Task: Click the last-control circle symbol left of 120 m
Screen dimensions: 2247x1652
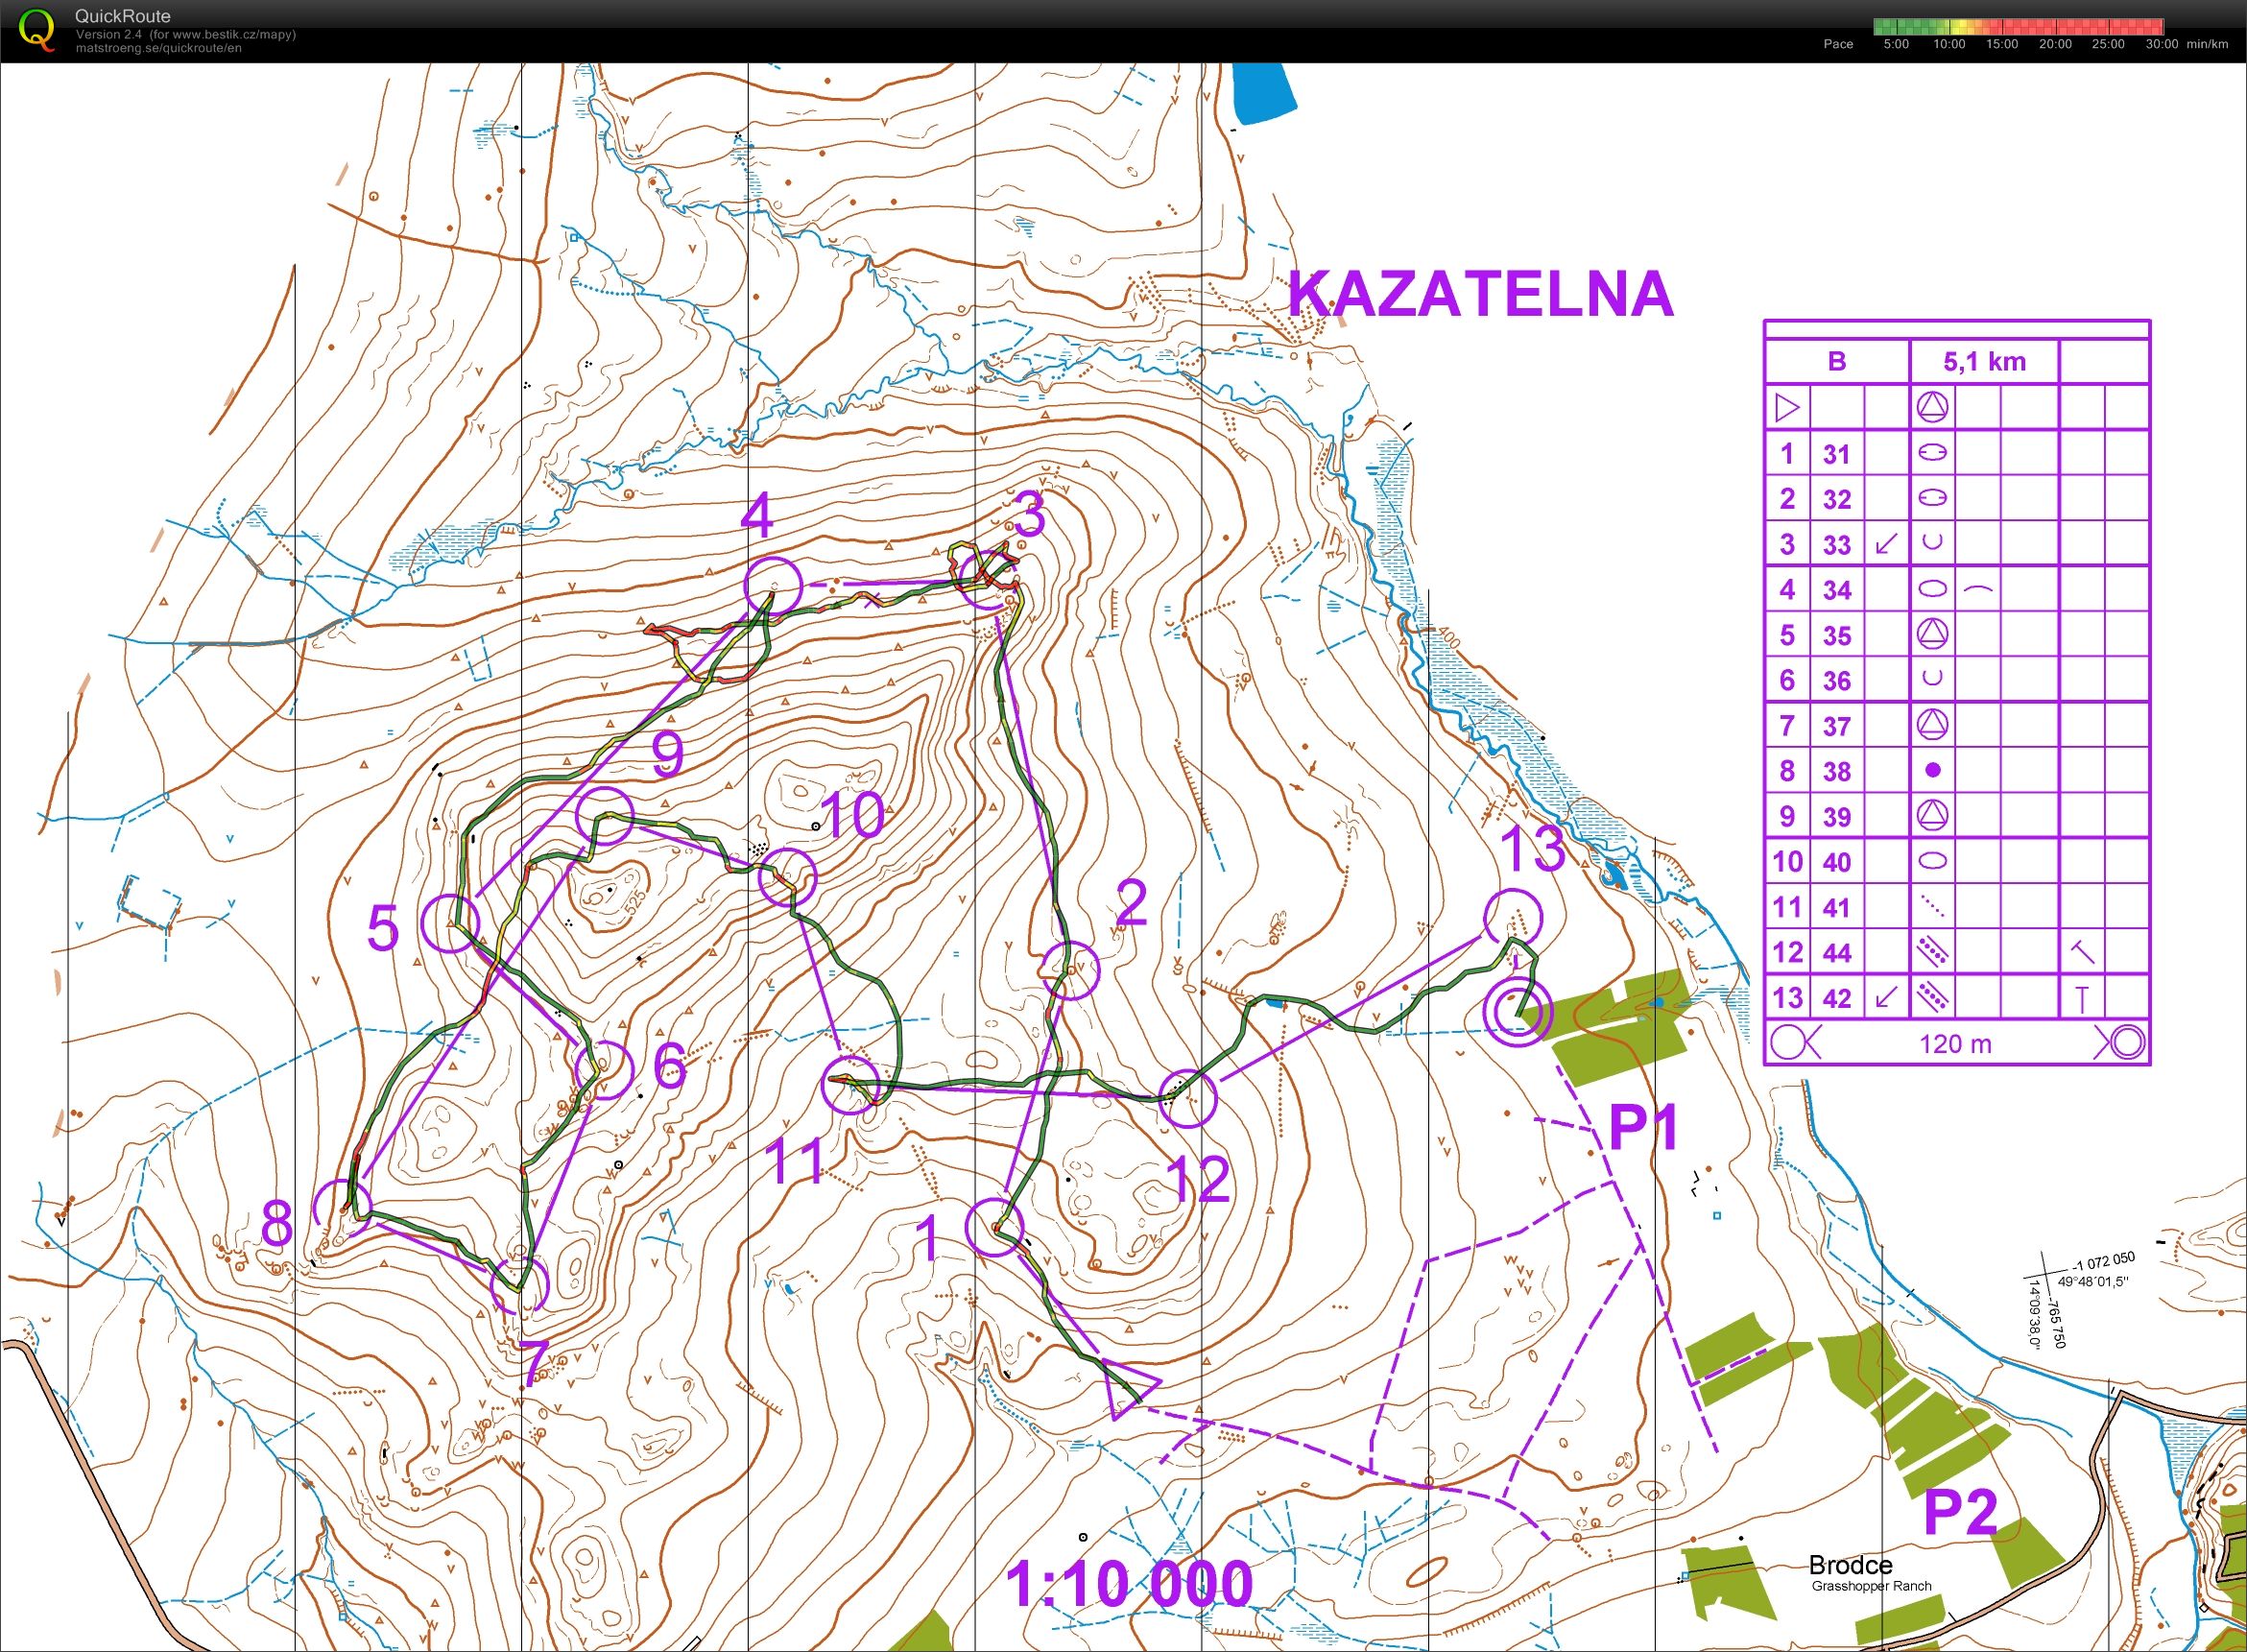Action: [1795, 1043]
